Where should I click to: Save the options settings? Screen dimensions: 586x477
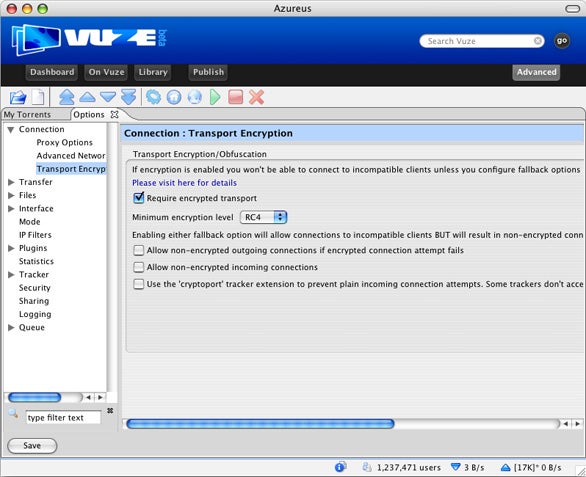coord(32,446)
